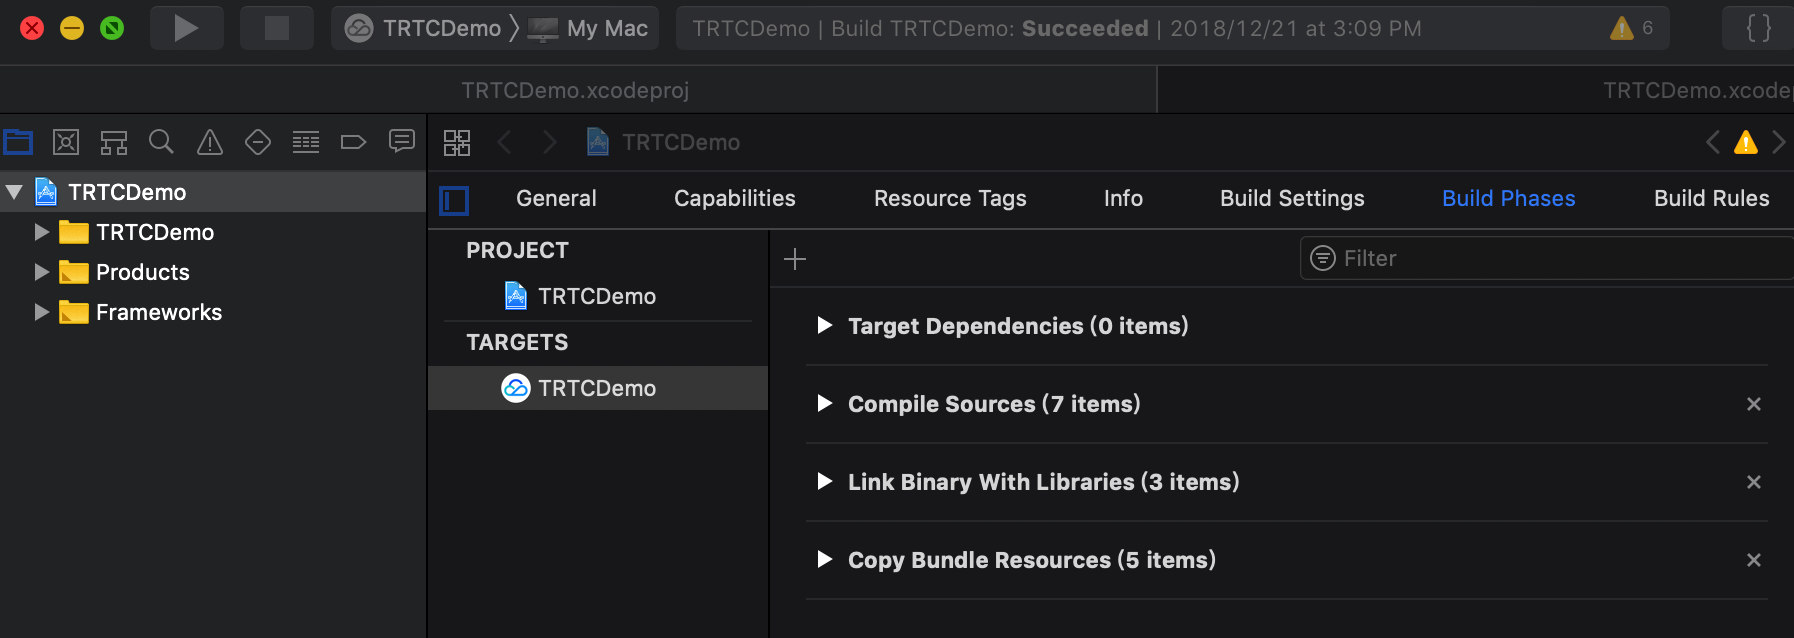Switch to the issue navigator
1794x638 pixels.
pyautogui.click(x=210, y=142)
